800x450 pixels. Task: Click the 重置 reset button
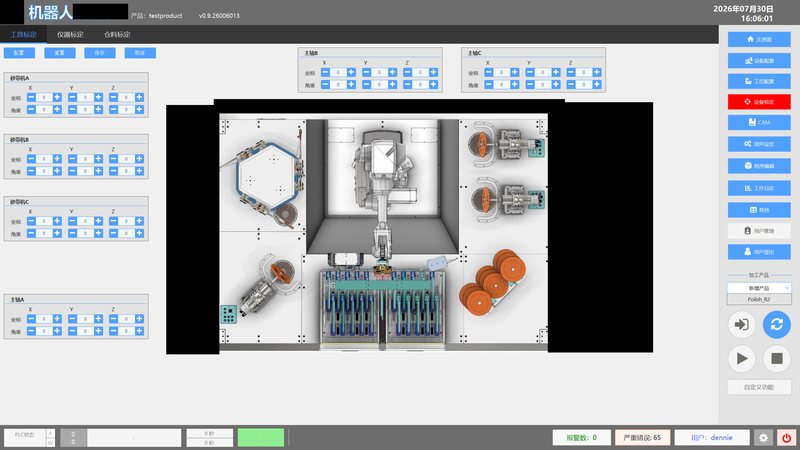click(60, 53)
